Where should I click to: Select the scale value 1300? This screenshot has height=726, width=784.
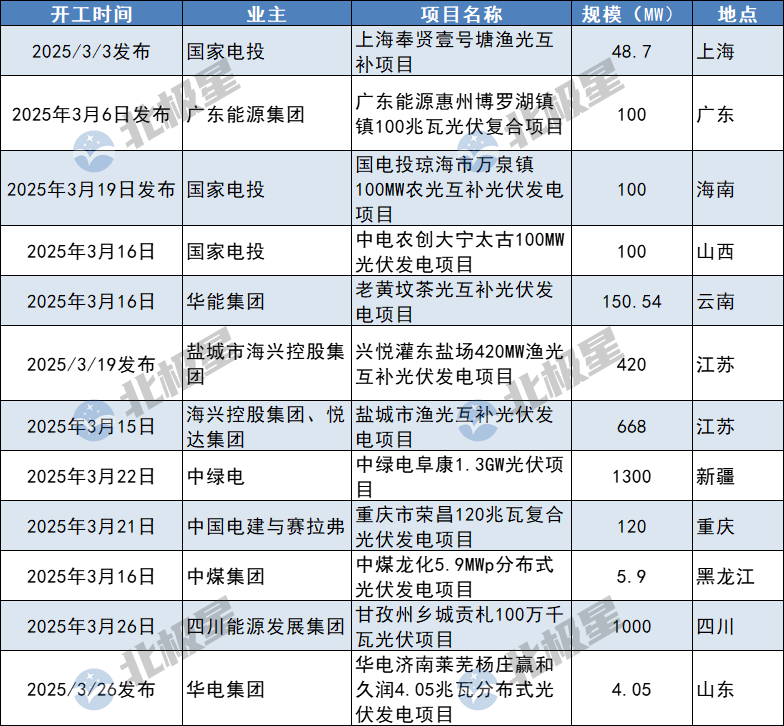(632, 476)
